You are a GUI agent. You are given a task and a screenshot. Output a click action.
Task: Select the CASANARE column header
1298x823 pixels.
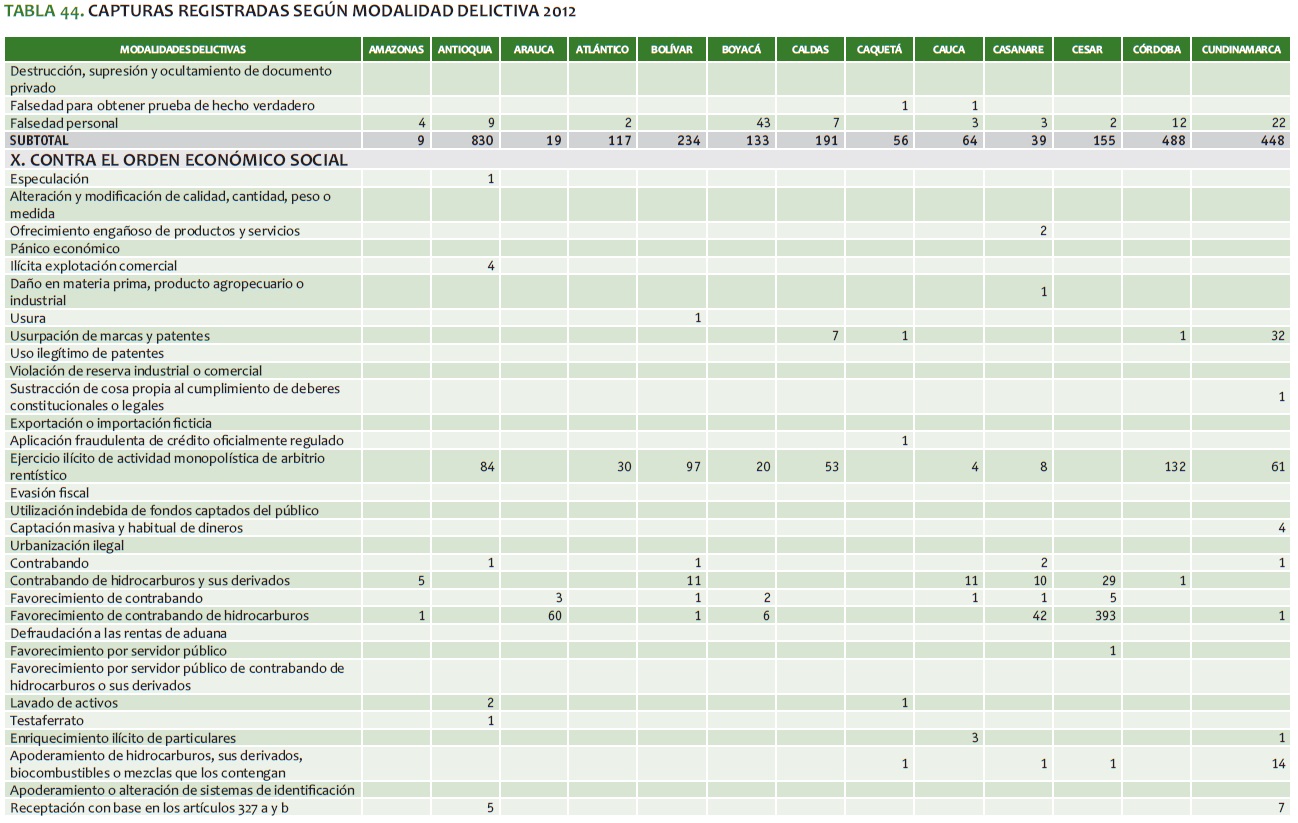pyautogui.click(x=1018, y=49)
